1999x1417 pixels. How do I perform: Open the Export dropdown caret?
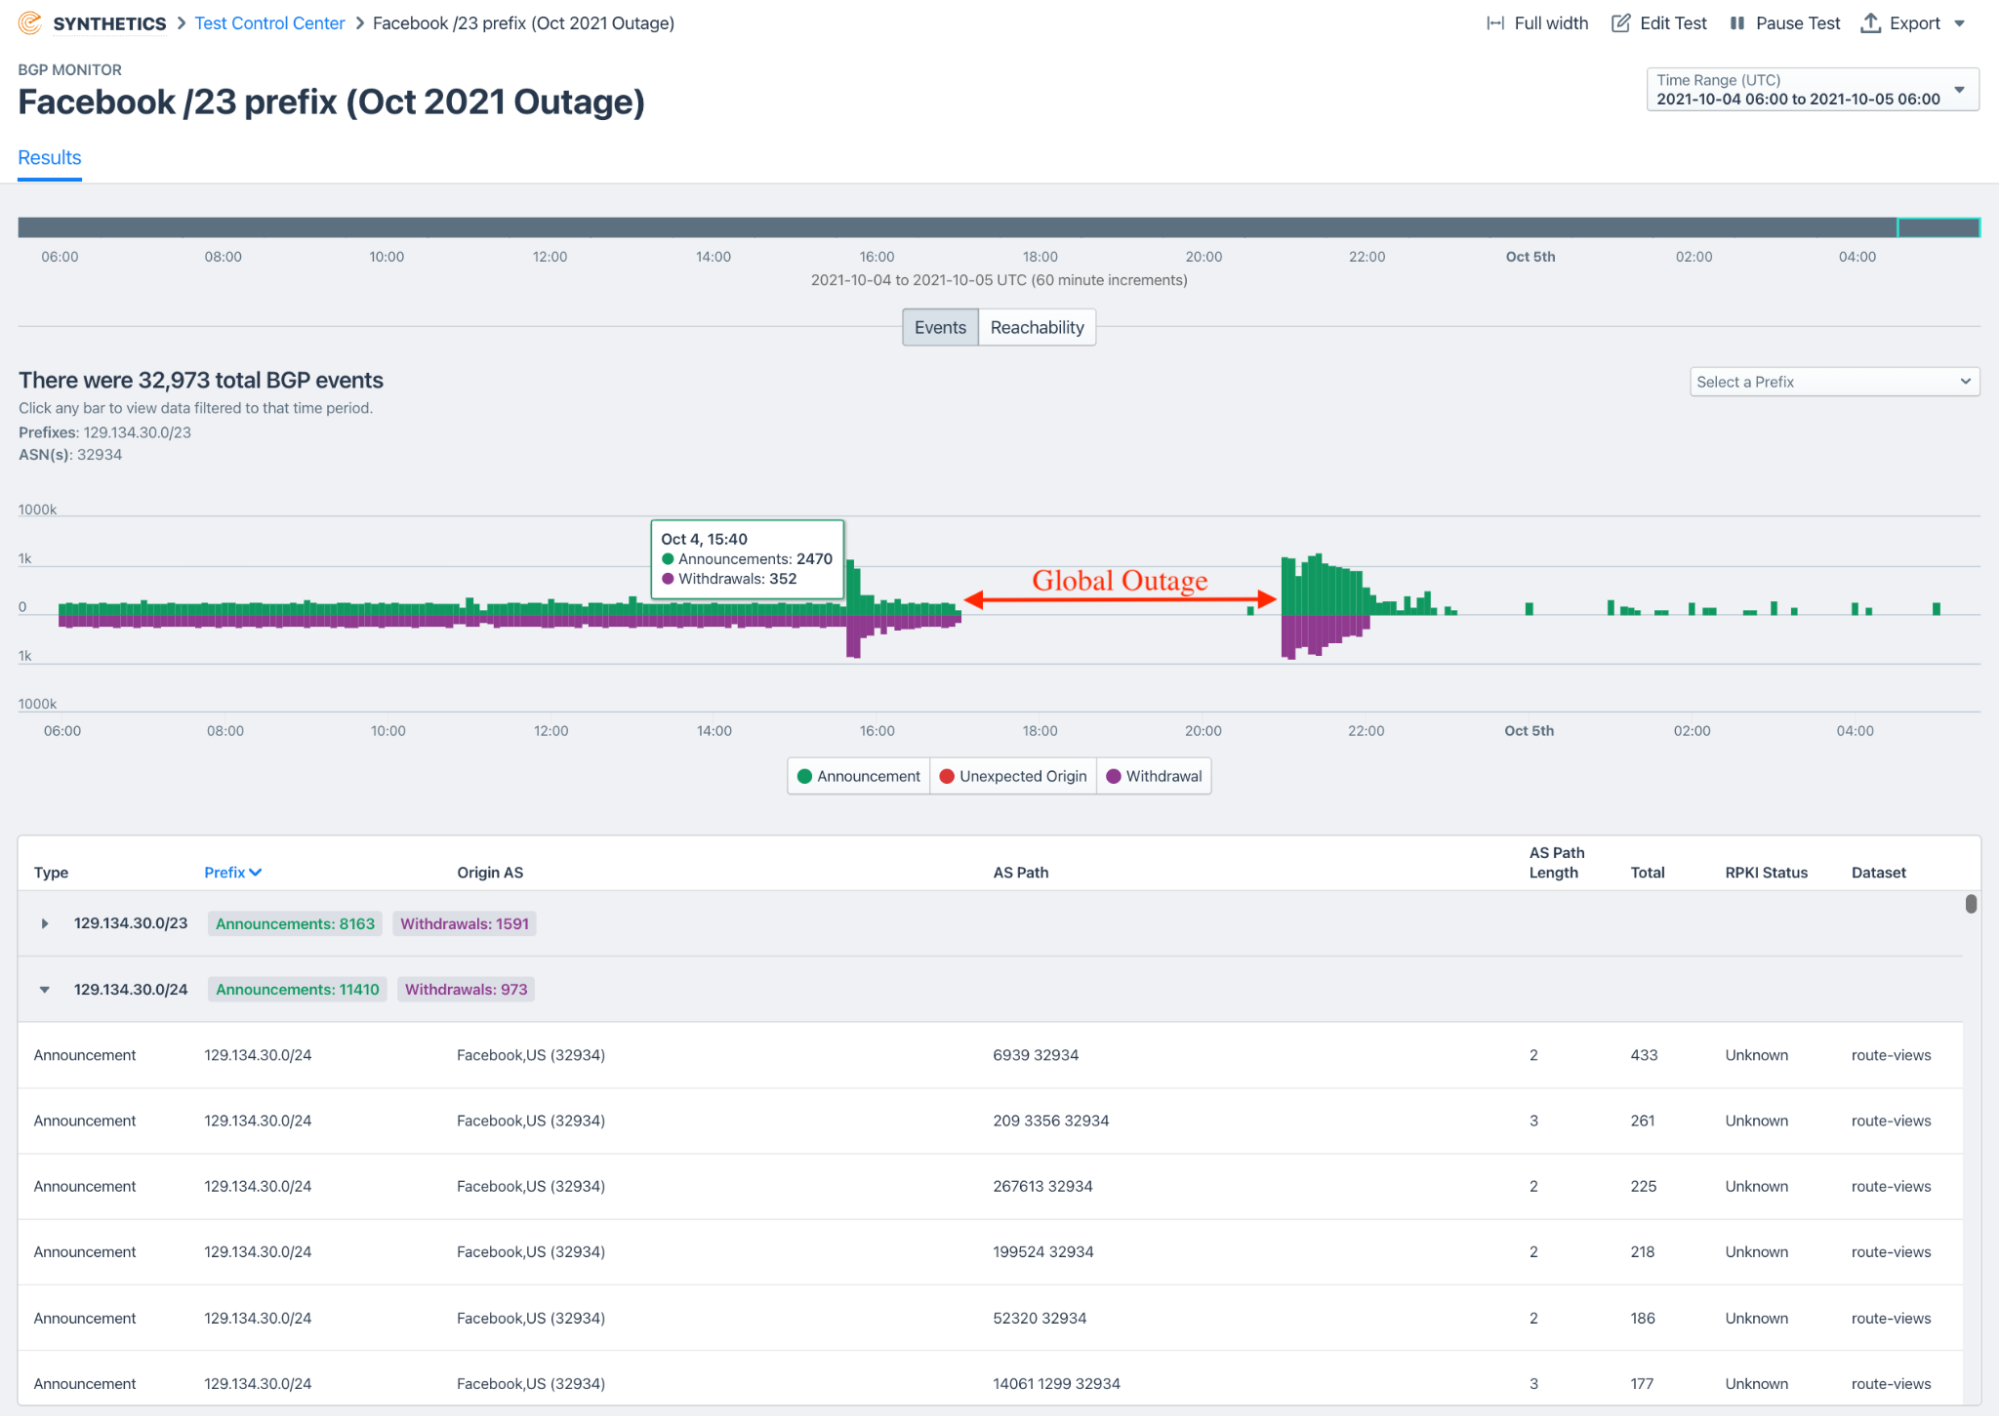tap(1959, 23)
